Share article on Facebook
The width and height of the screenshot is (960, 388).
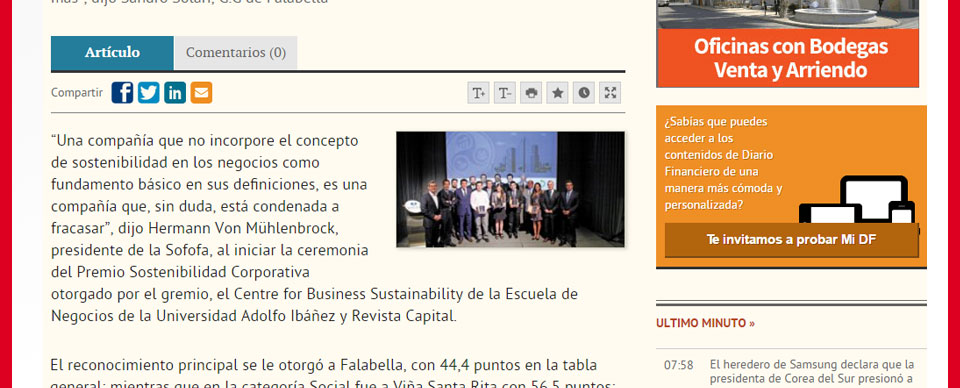click(122, 92)
